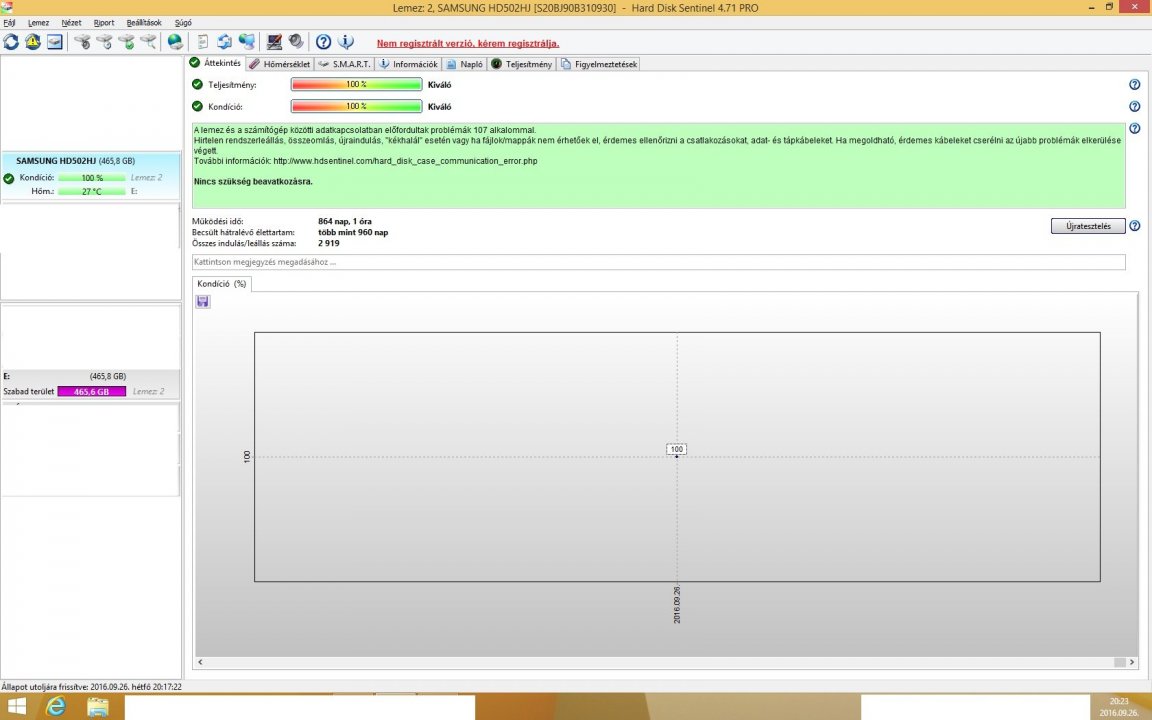Switch to the Teljesítmény tab
Screen dimensions: 1152x720
(x=522, y=64)
